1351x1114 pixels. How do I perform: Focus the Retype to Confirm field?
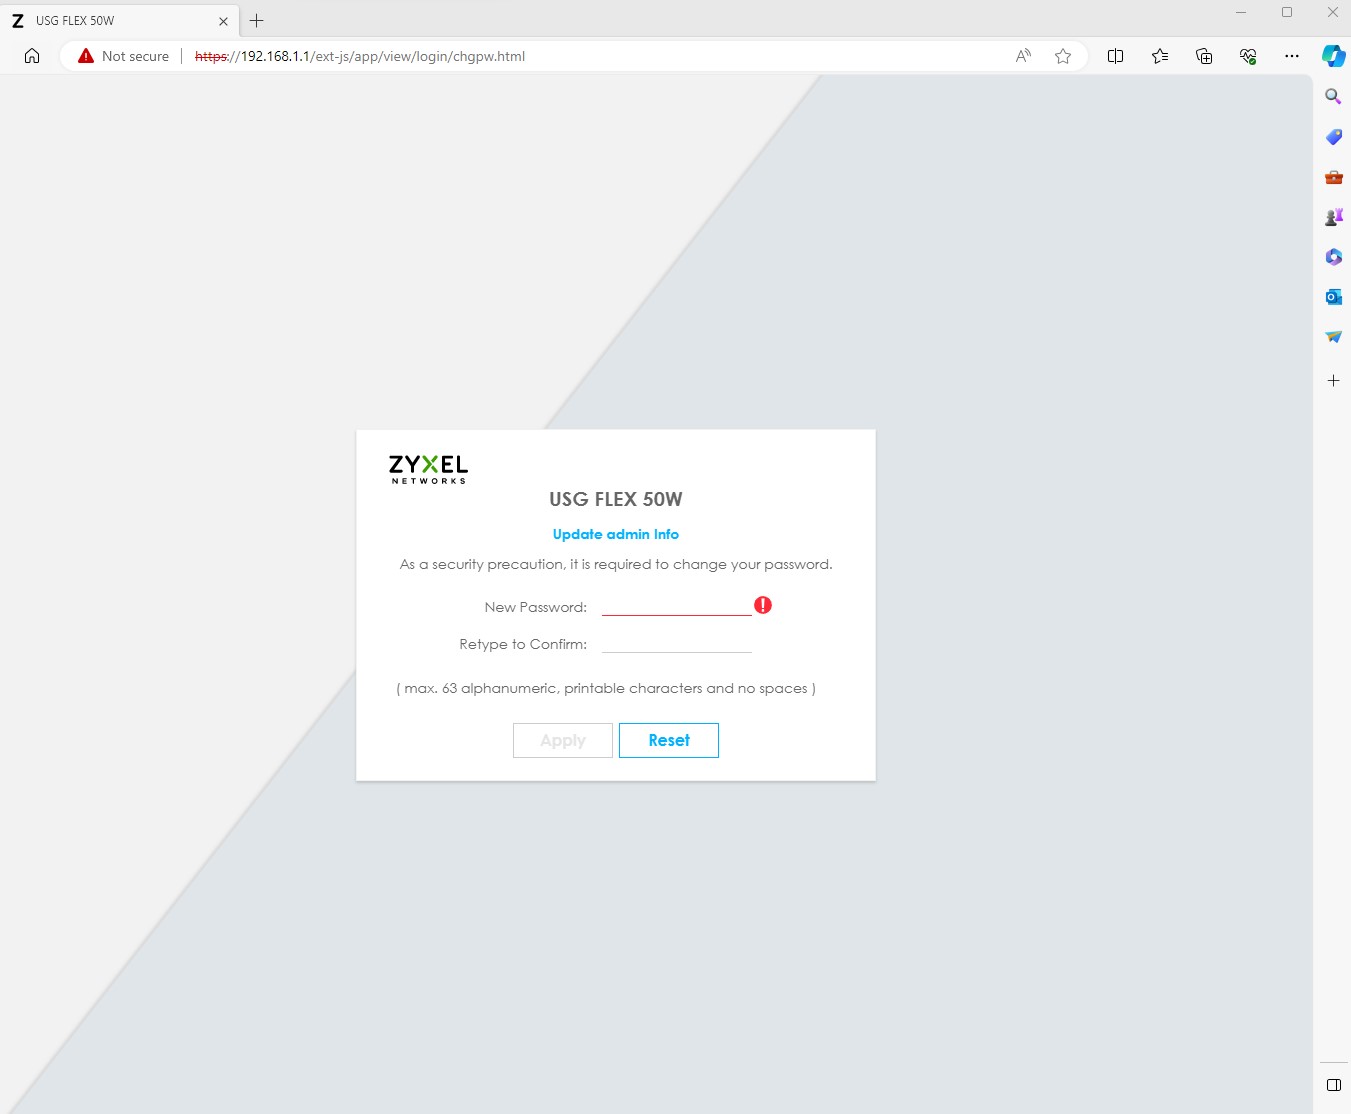click(677, 643)
